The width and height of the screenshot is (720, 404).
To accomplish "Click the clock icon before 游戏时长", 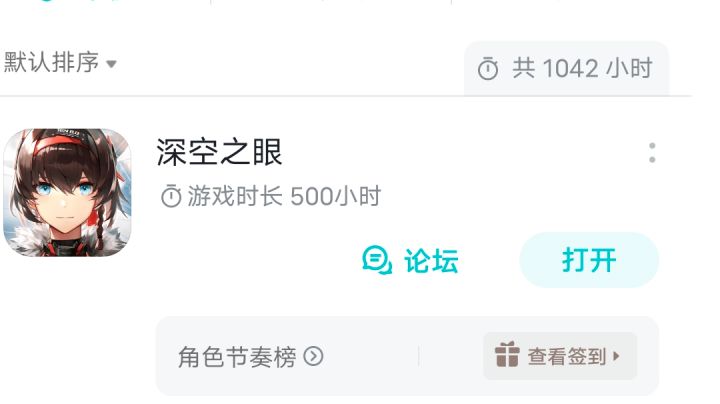I will pyautogui.click(x=171, y=196).
